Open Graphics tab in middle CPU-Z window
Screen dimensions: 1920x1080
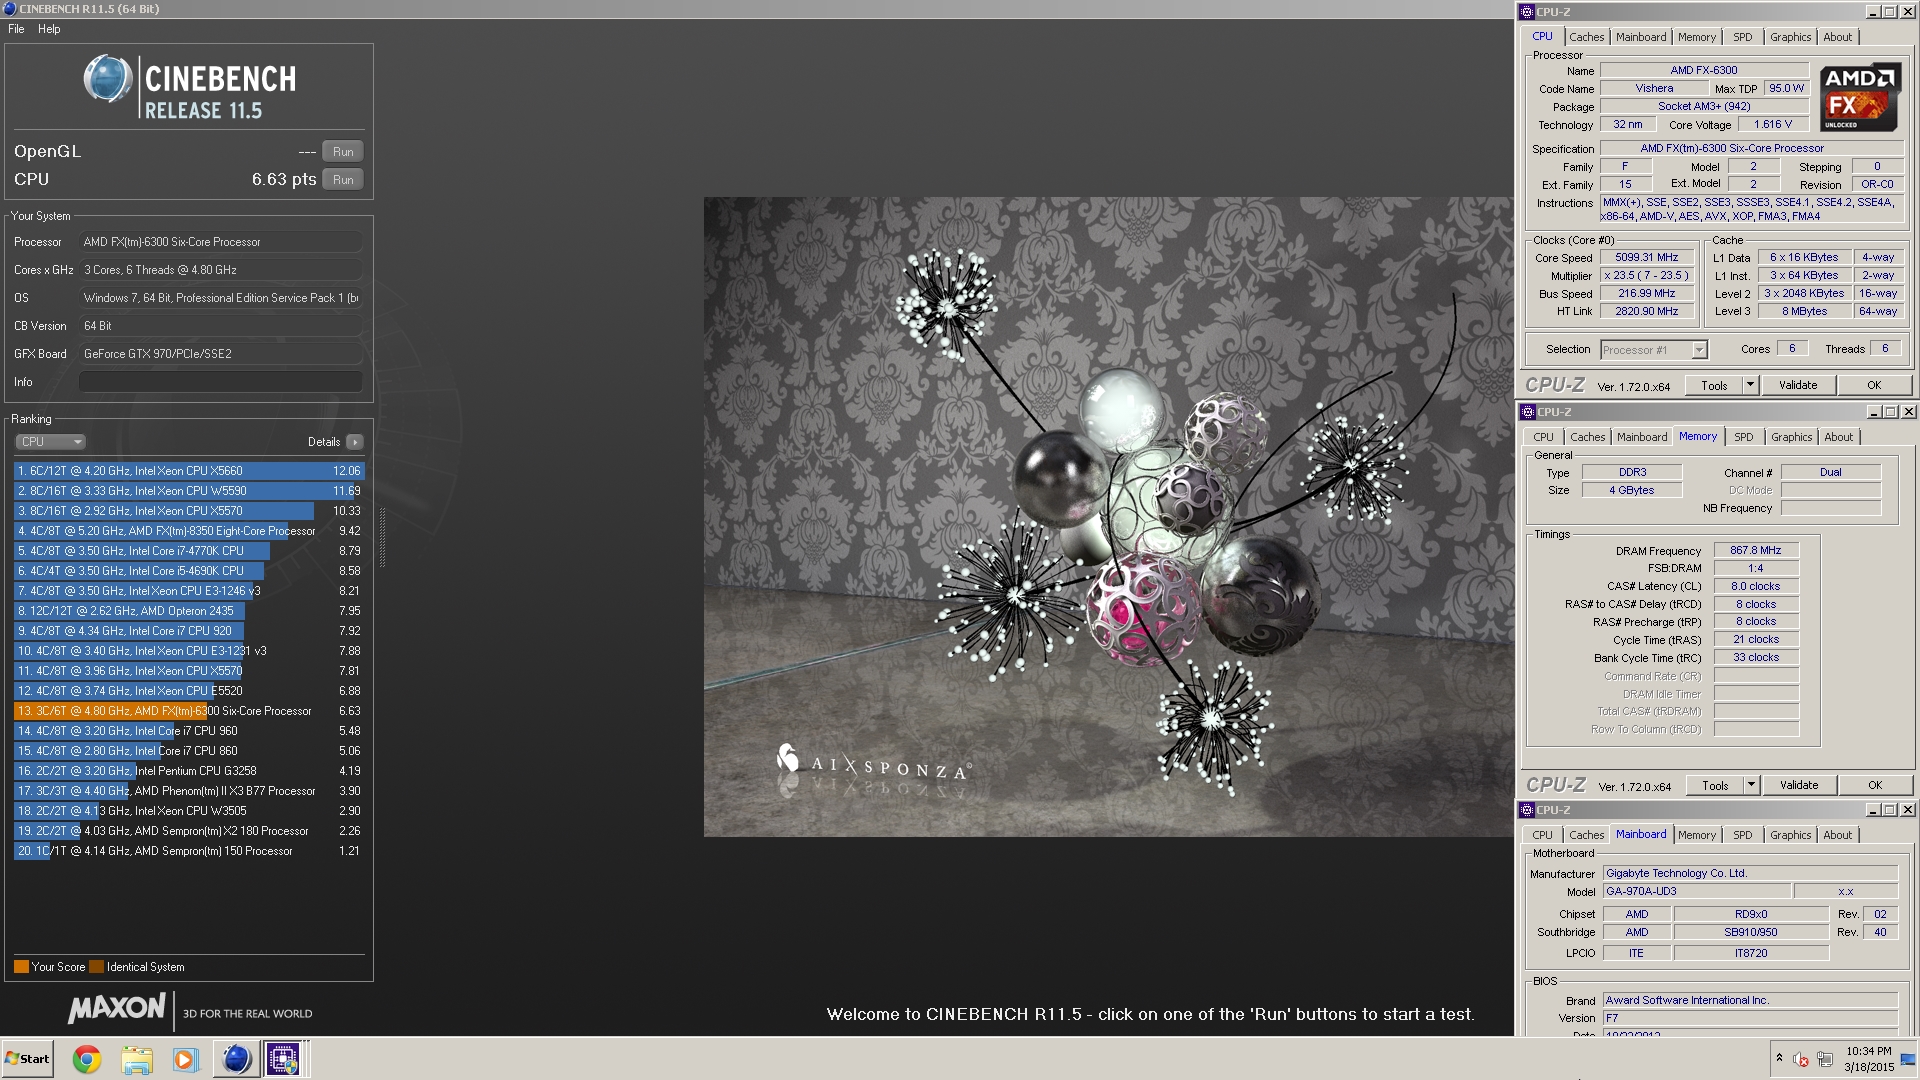[x=1791, y=437]
